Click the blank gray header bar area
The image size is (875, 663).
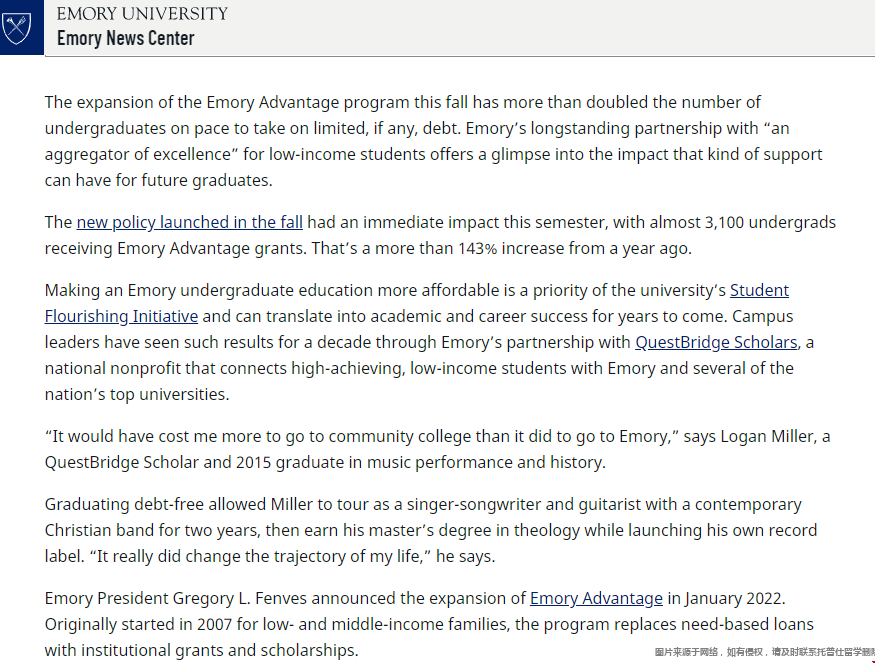pos(550,26)
